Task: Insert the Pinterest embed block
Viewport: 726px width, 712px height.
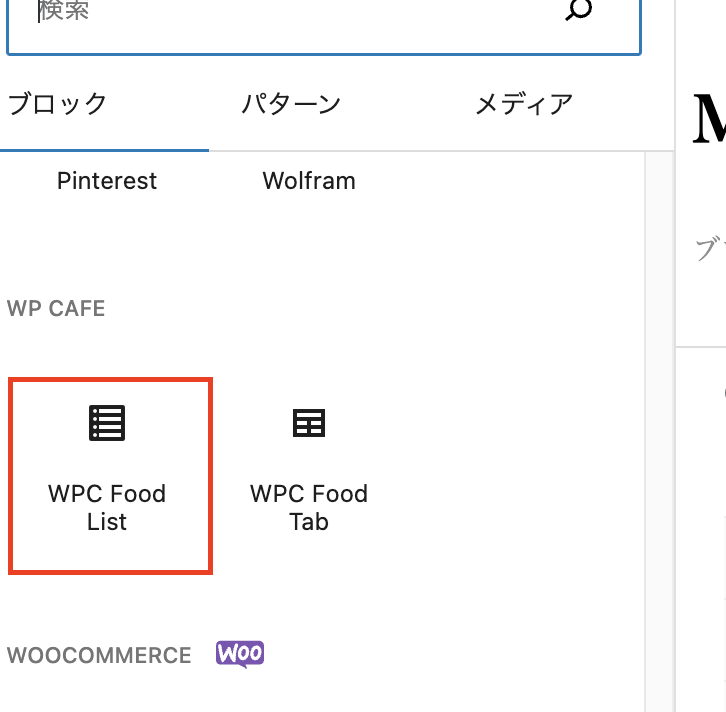Action: point(107,181)
